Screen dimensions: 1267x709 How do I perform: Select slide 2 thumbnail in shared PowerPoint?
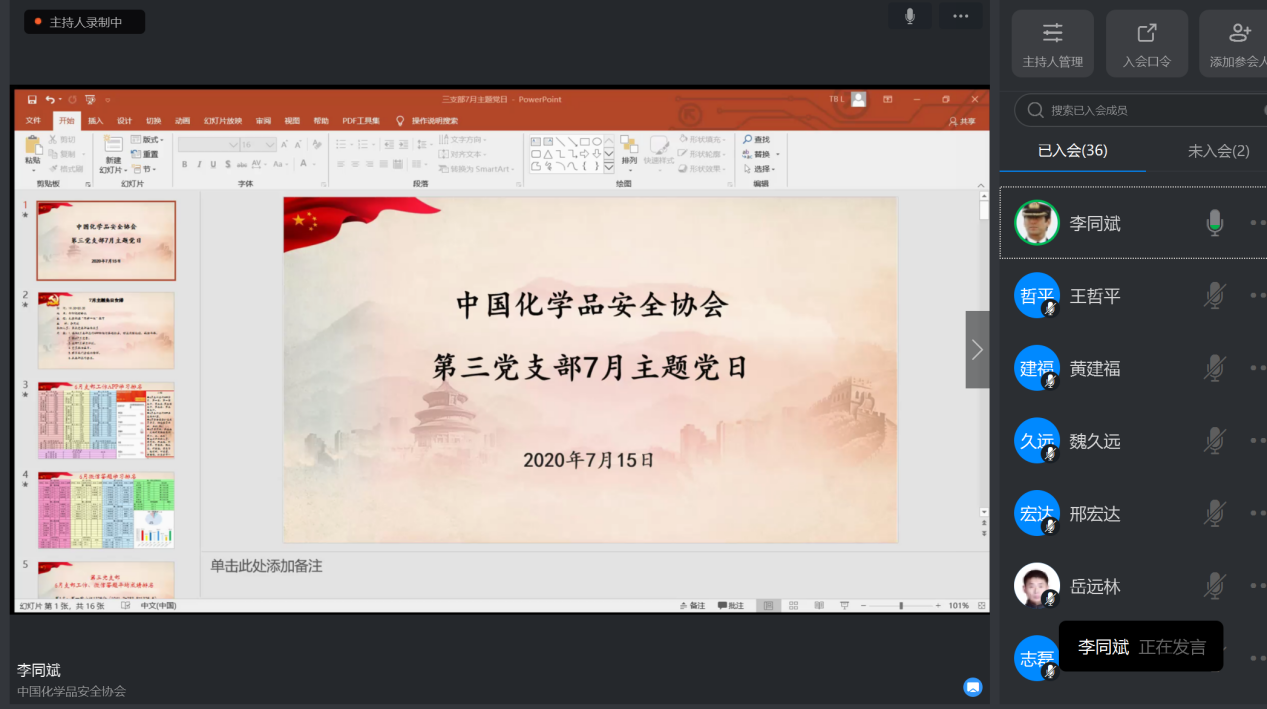106,330
